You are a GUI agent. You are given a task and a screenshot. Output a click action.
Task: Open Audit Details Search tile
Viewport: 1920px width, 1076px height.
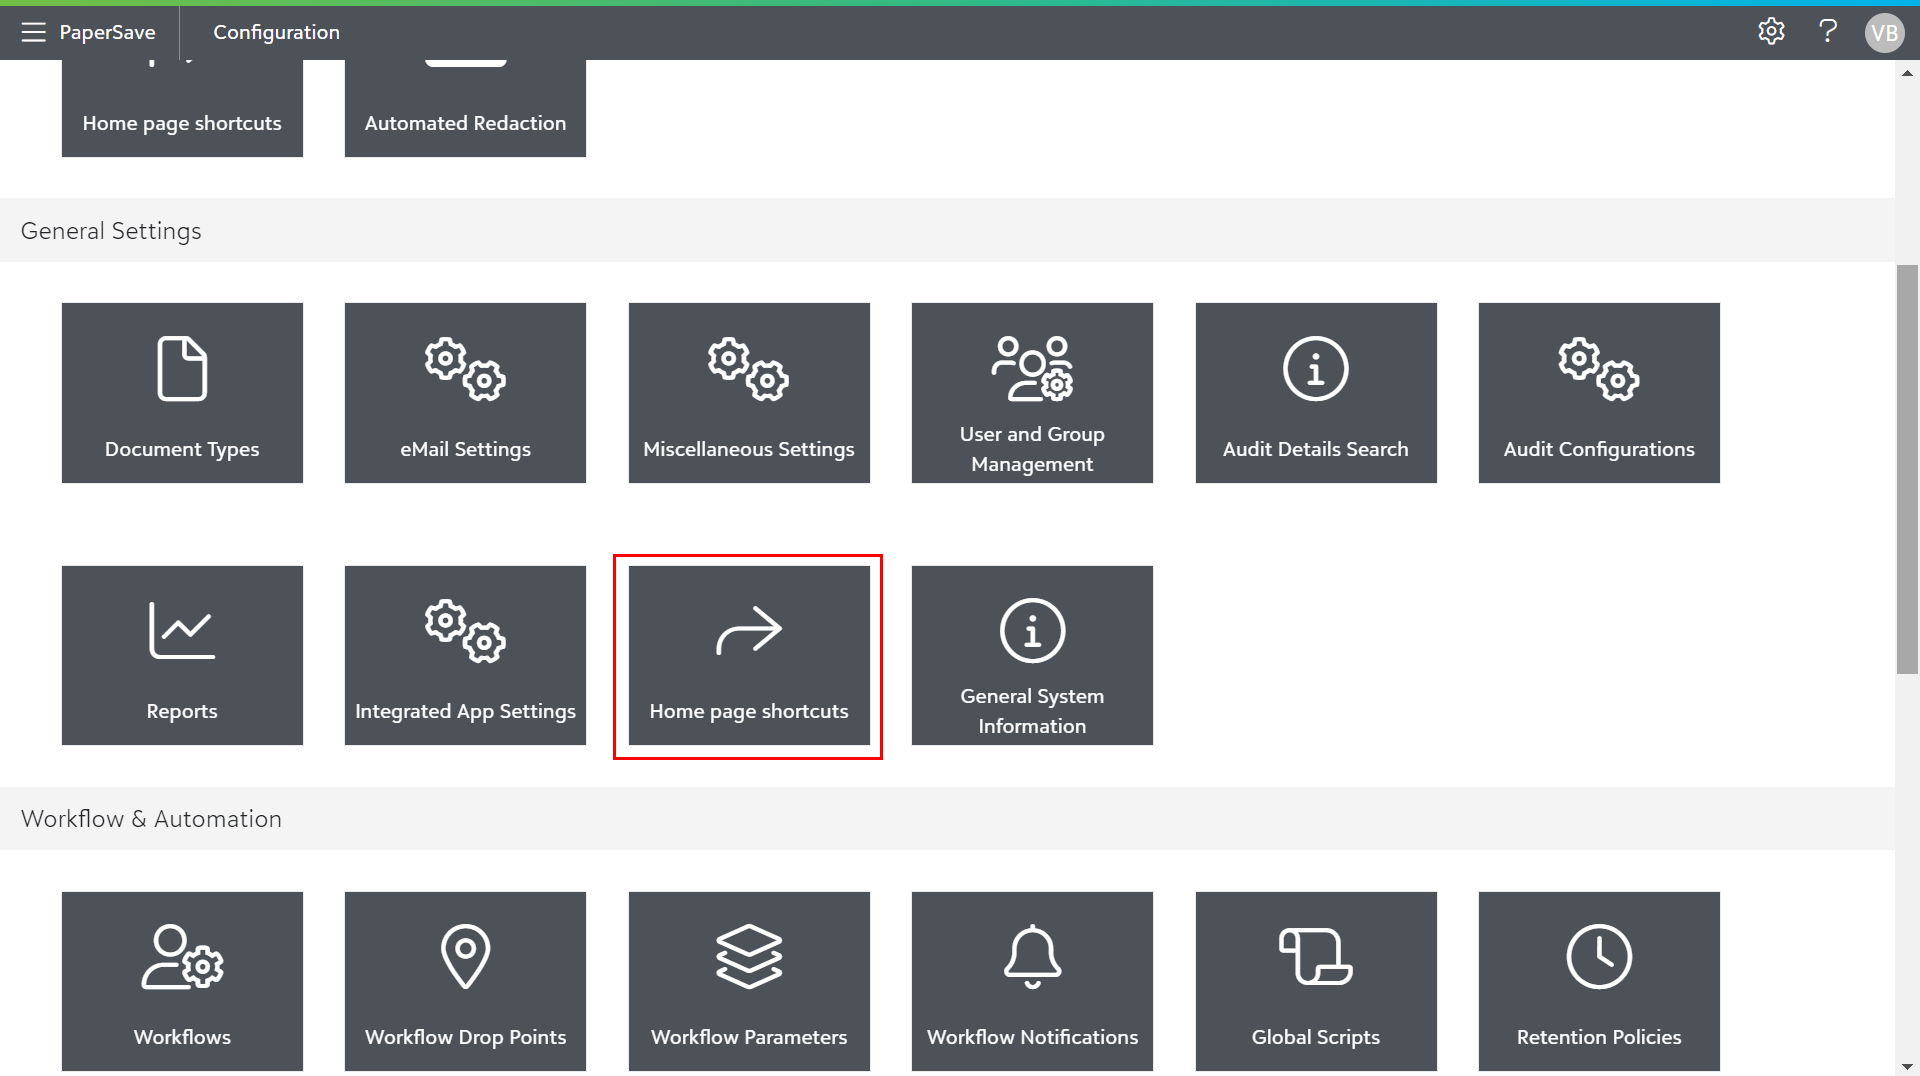pos(1316,393)
